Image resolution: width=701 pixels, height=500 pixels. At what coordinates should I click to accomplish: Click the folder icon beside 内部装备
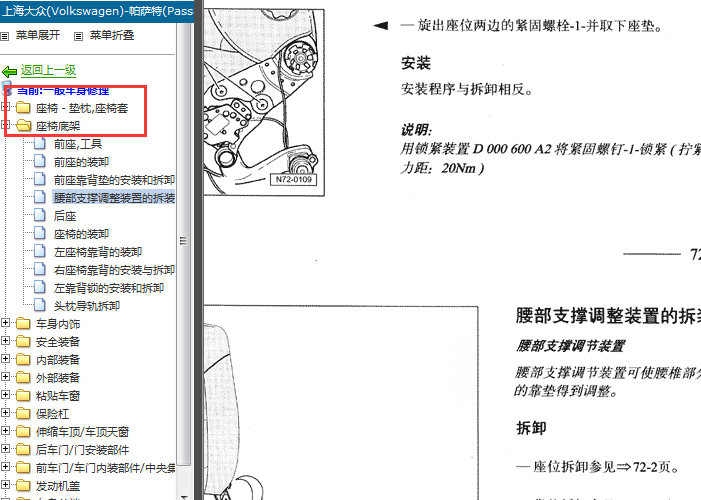(x=23, y=359)
